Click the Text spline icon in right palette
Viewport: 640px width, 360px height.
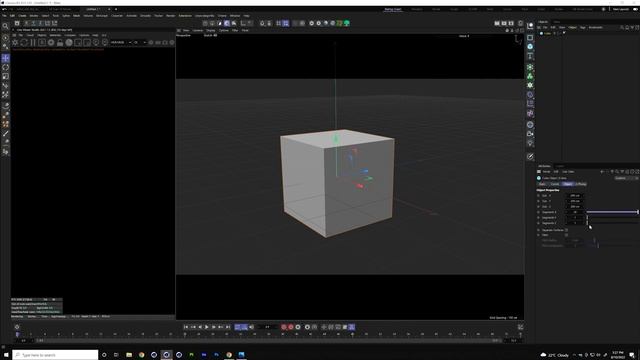530,56
